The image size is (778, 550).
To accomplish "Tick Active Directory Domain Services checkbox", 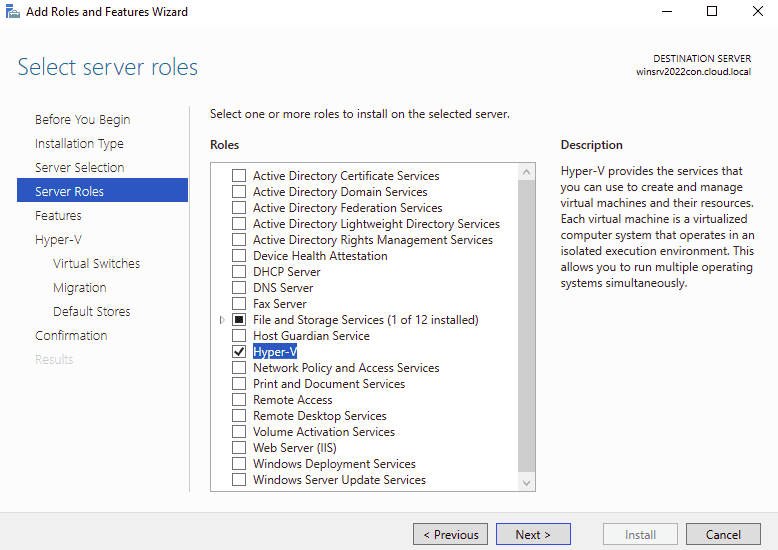I will [239, 192].
